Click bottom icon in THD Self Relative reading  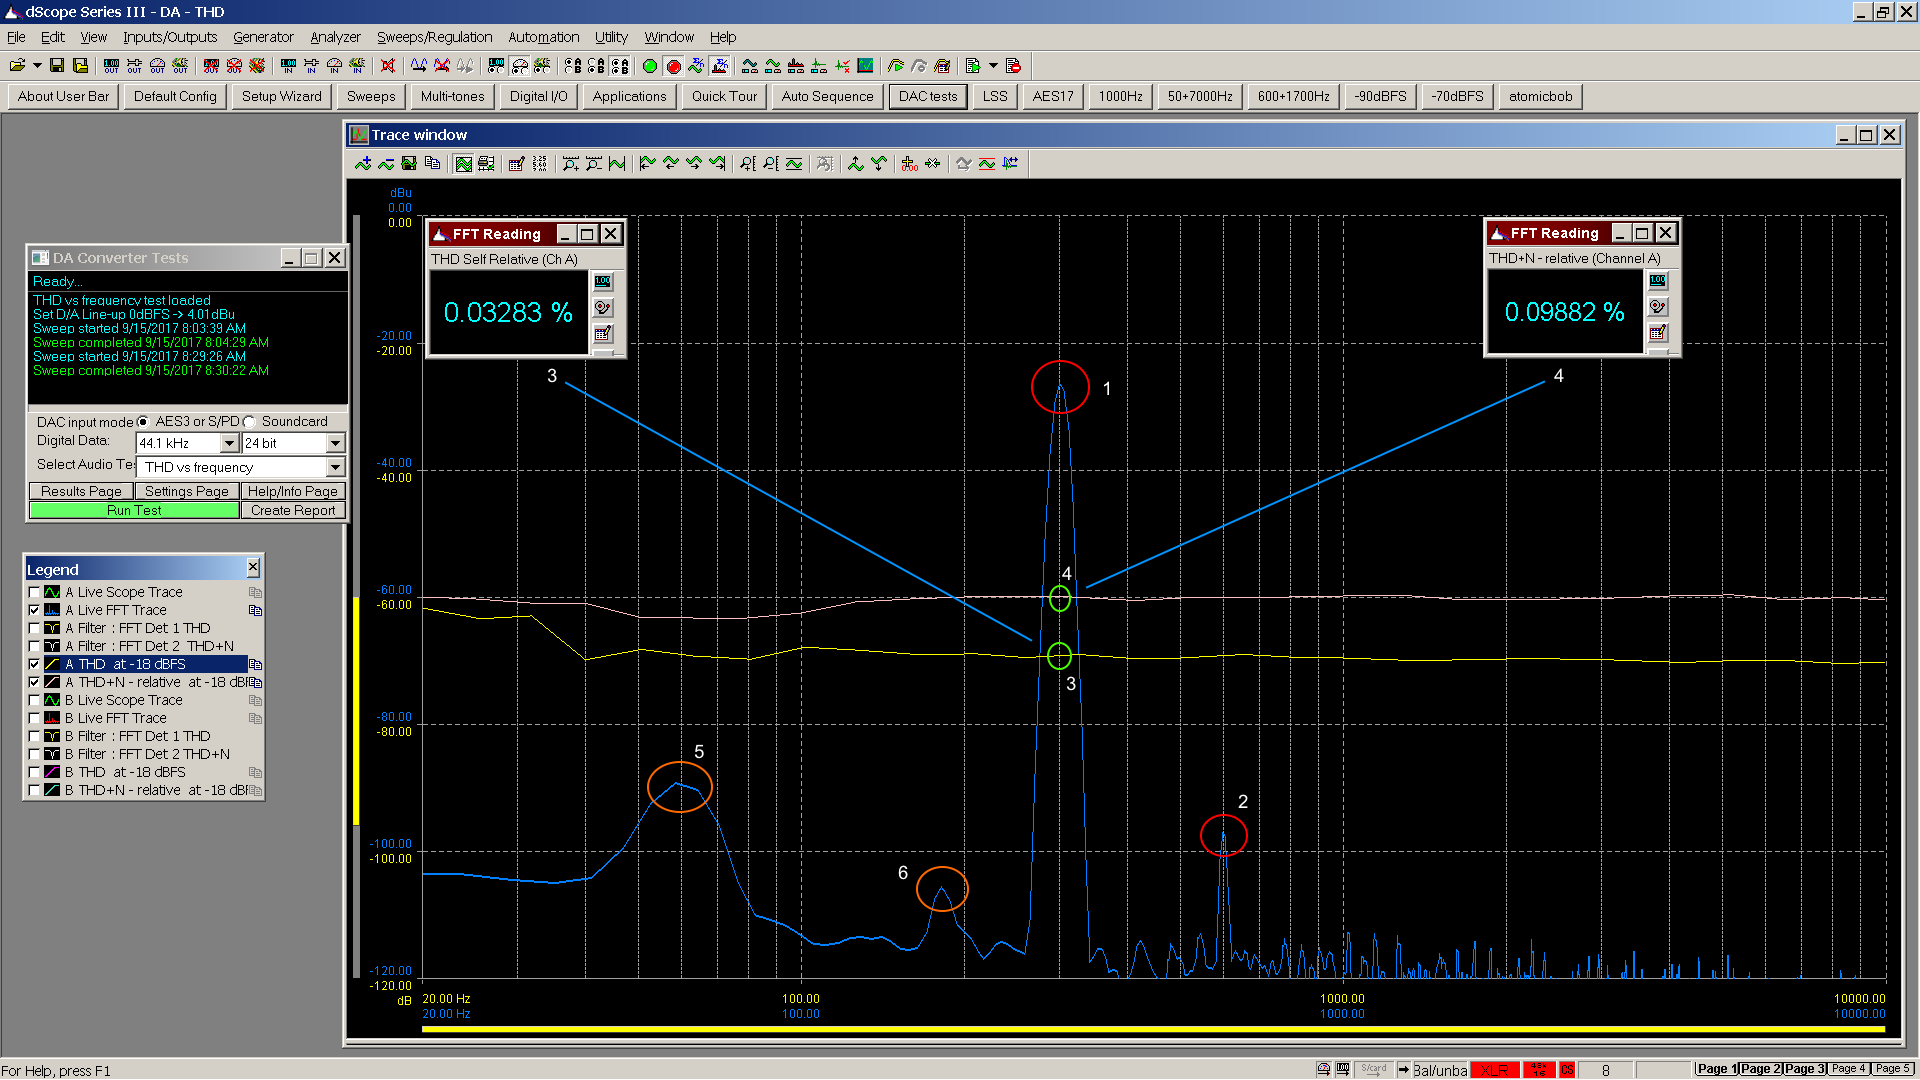[x=603, y=334]
